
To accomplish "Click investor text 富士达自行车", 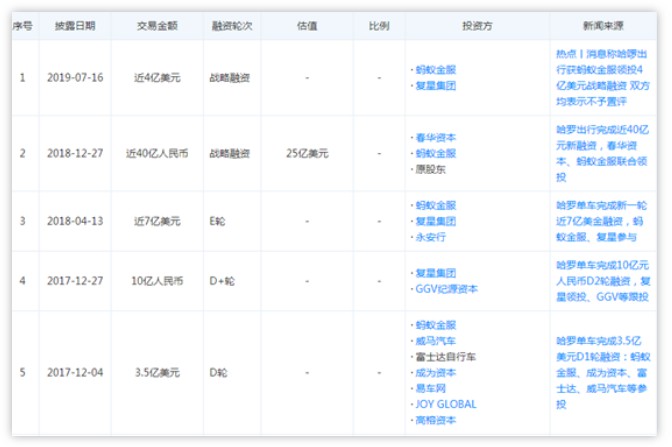I will click(x=446, y=357).
